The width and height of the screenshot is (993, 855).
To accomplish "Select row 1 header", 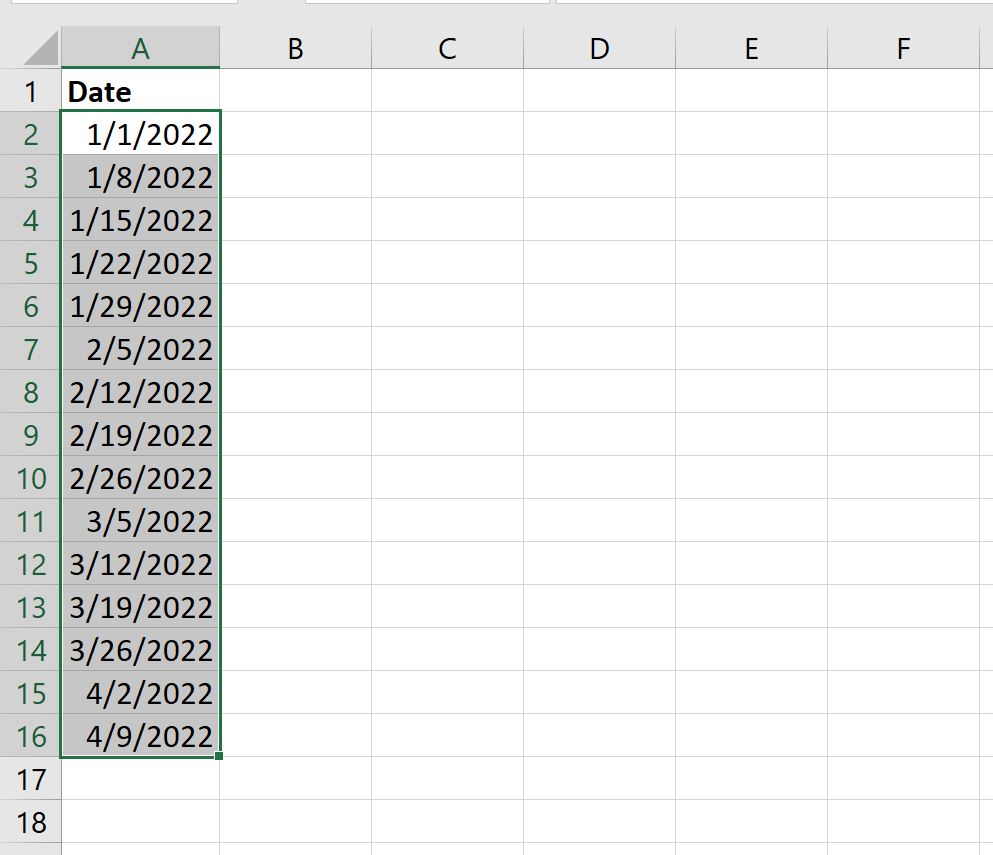I will 30,91.
